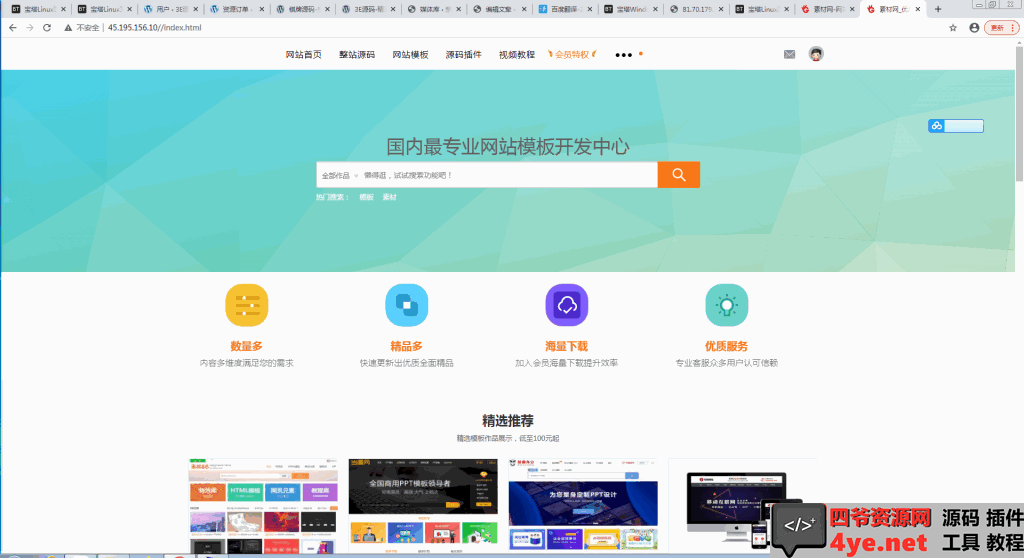Bookmark this page with the star icon

click(x=953, y=28)
